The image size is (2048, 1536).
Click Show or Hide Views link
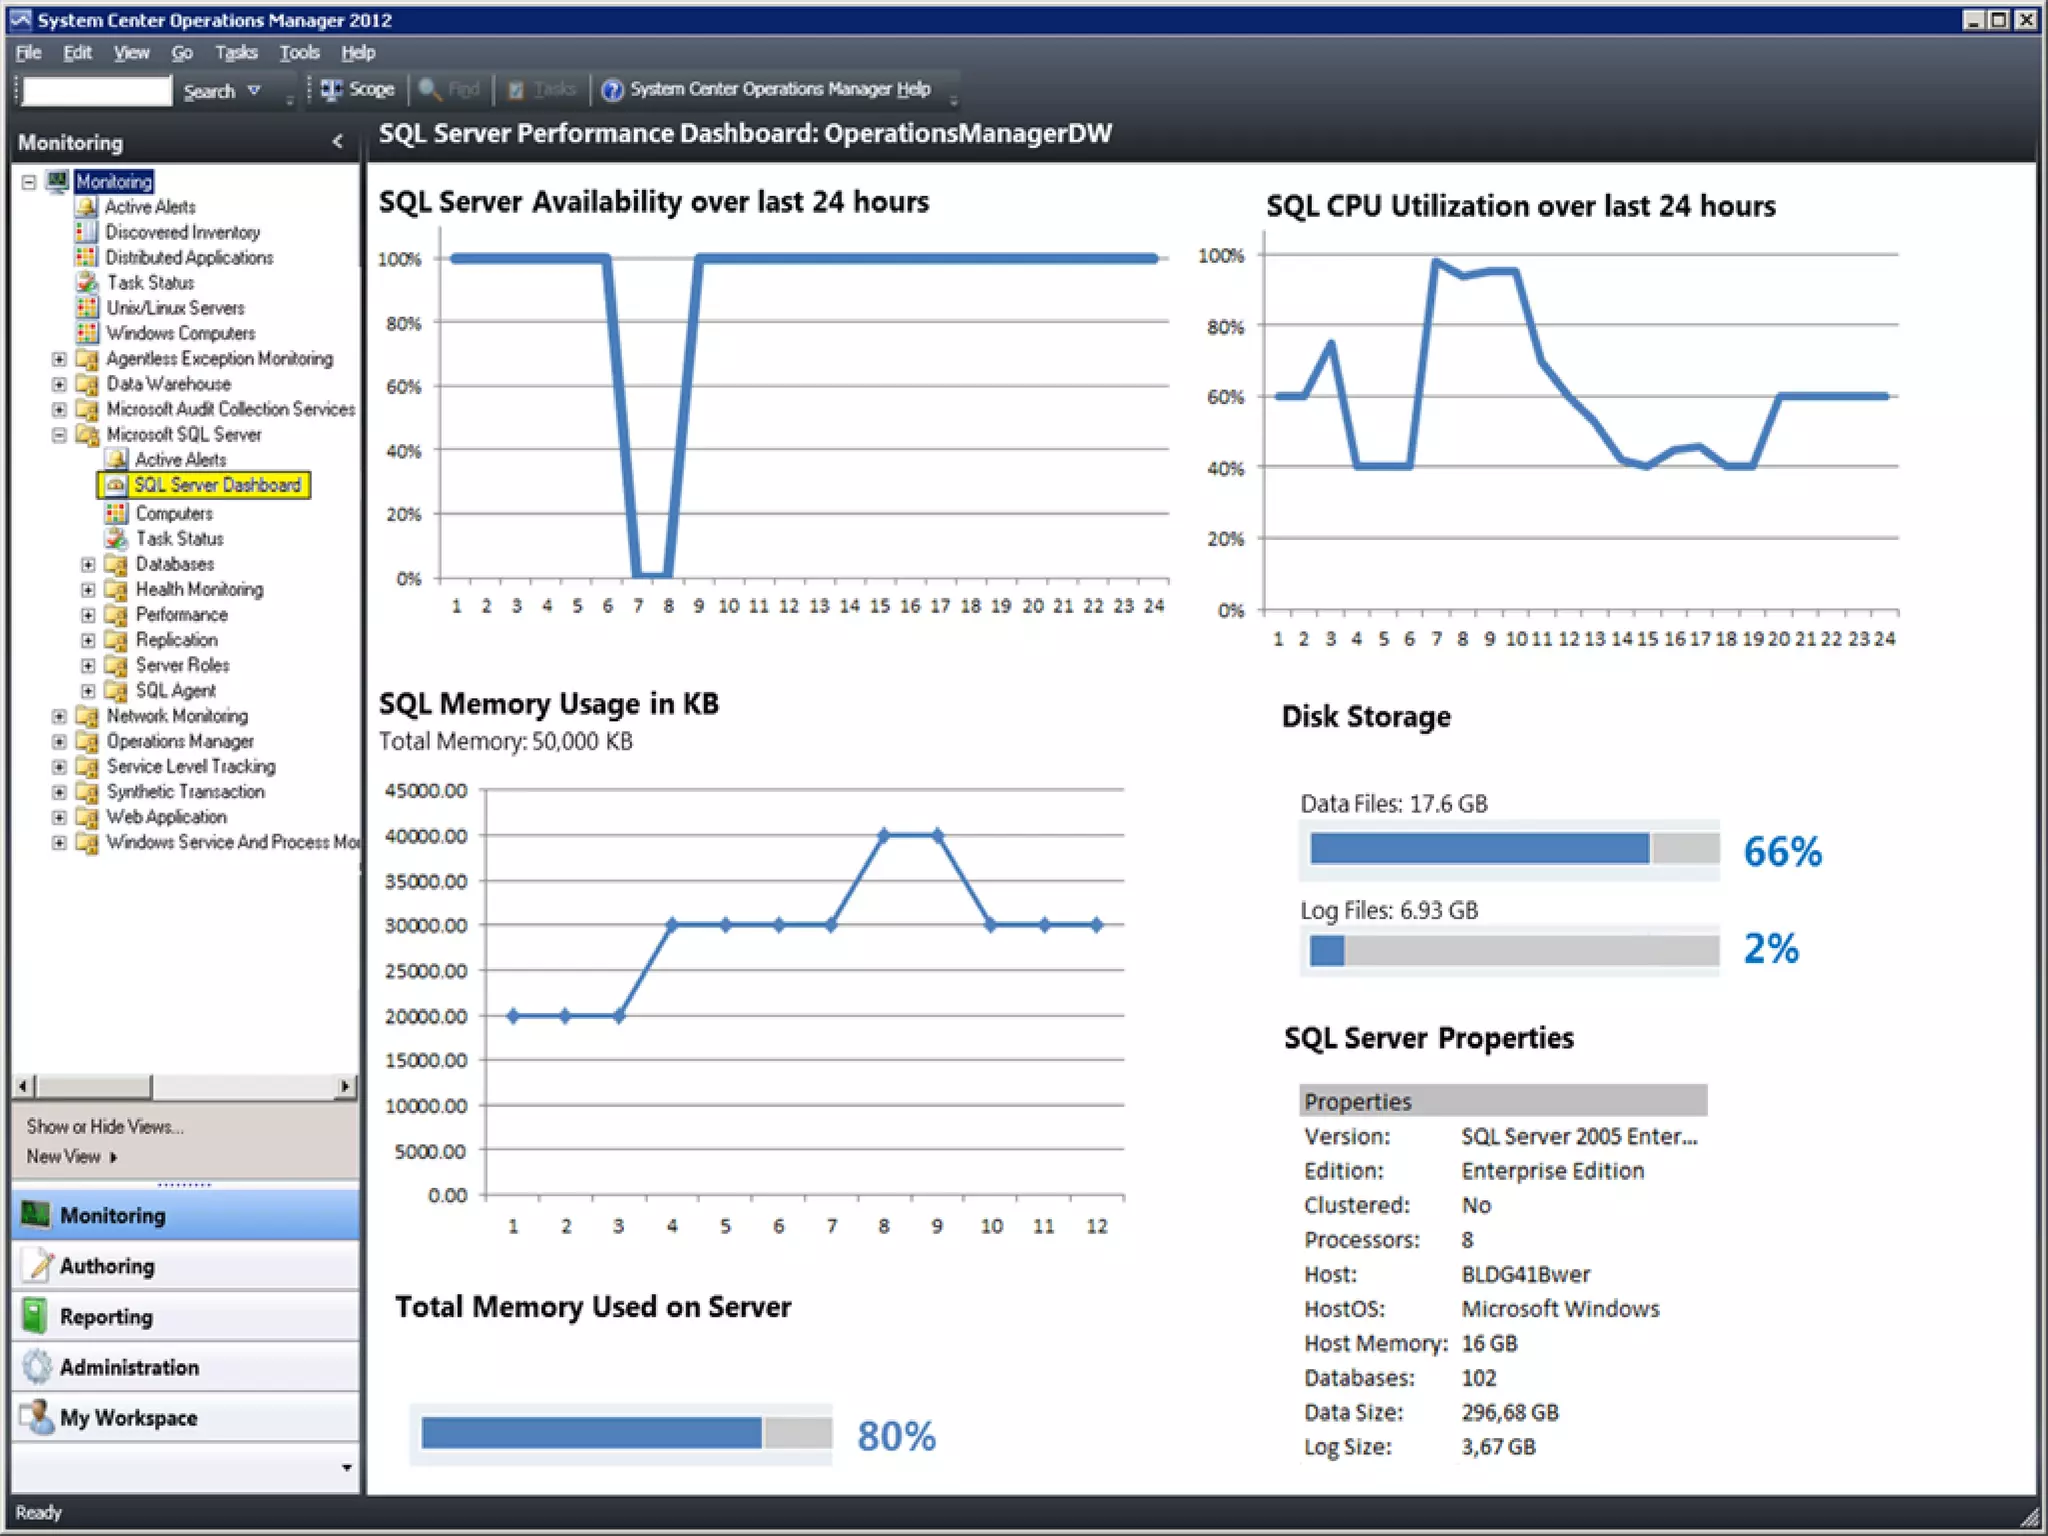(x=105, y=1127)
